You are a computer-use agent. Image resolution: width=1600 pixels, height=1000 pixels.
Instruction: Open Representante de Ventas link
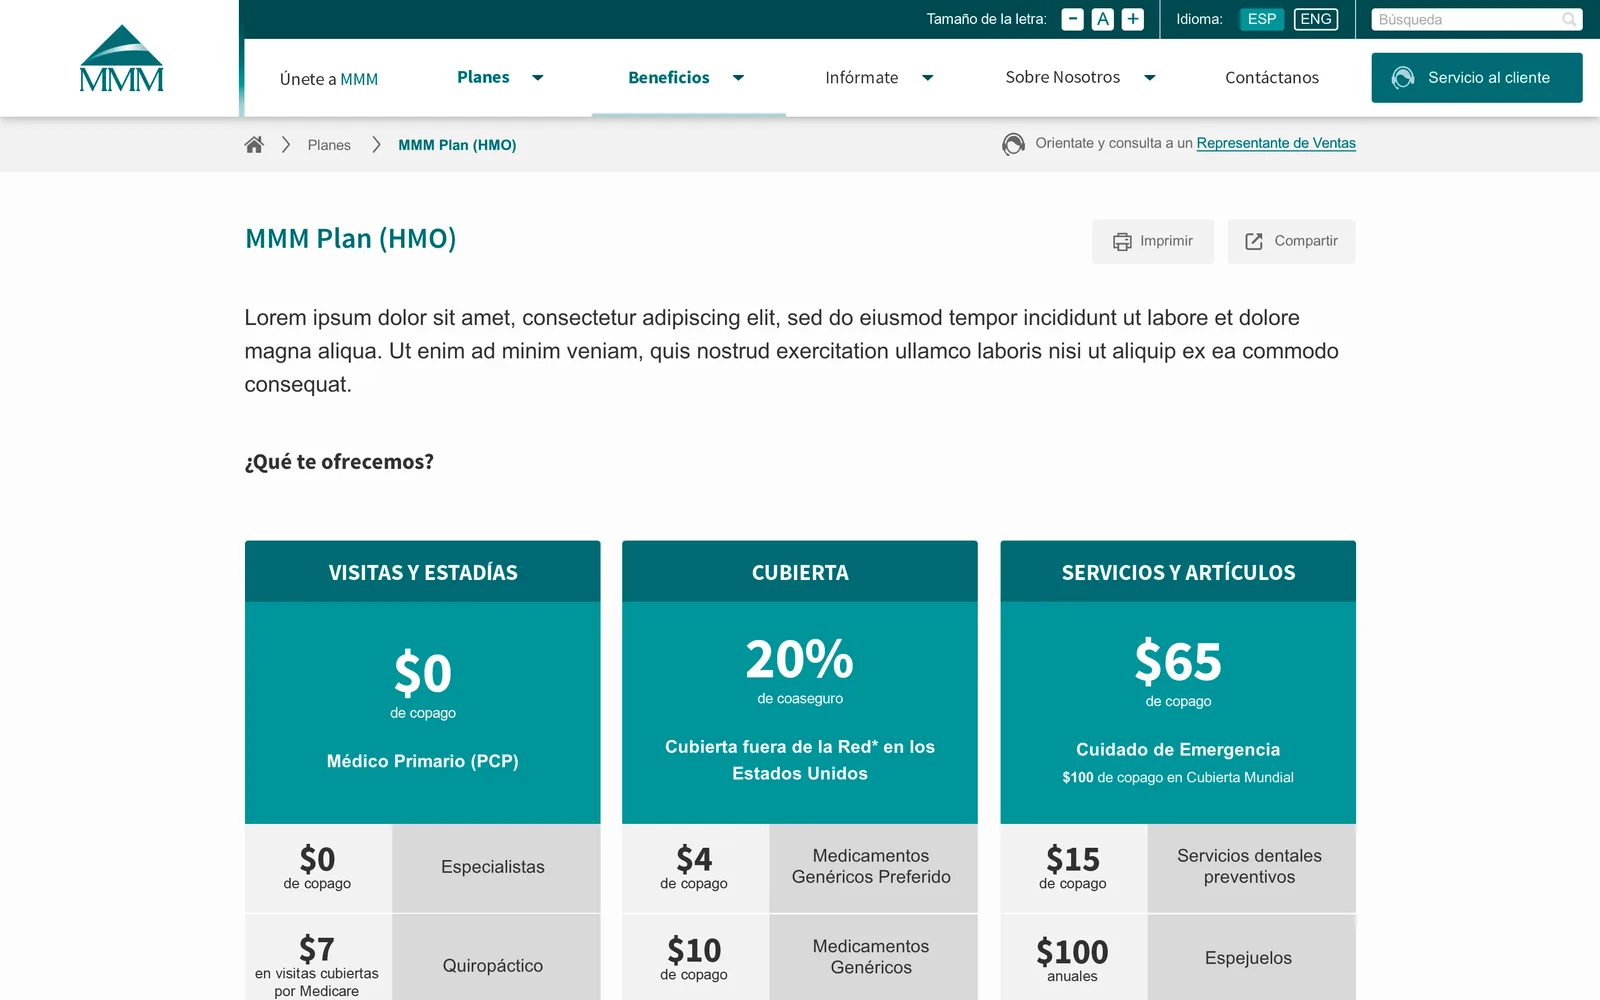(1276, 143)
